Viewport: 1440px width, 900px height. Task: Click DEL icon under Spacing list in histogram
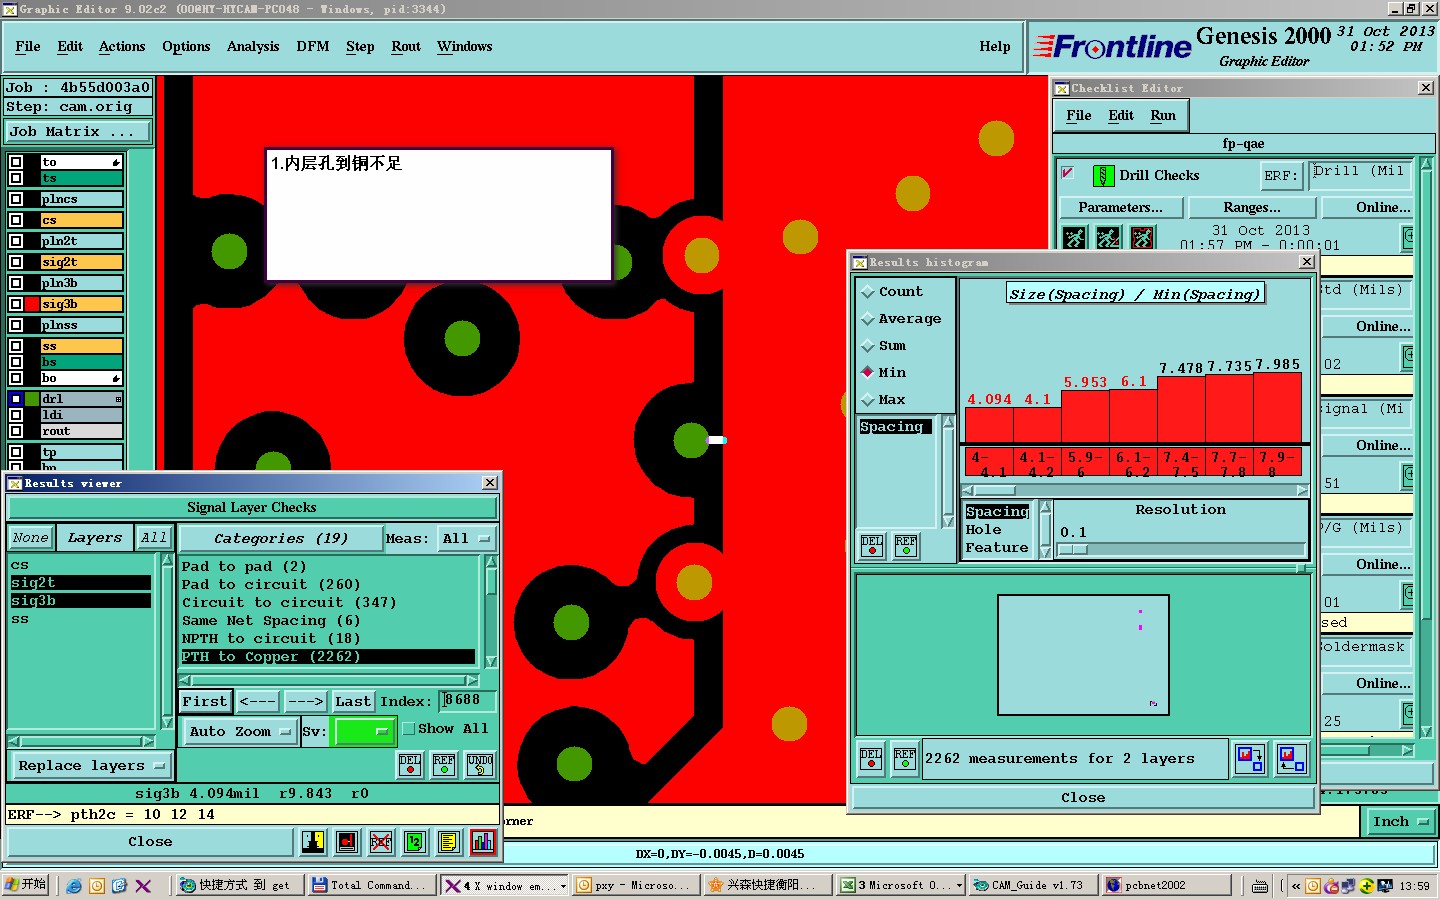(x=873, y=546)
